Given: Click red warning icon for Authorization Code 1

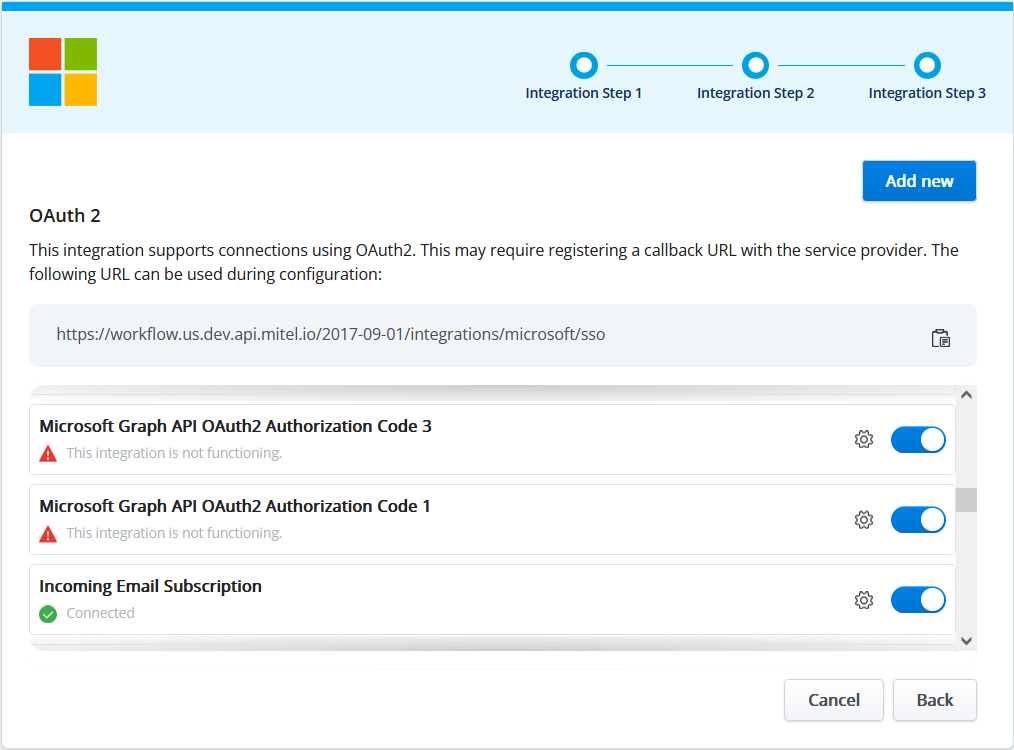Looking at the screenshot, I should [48, 534].
